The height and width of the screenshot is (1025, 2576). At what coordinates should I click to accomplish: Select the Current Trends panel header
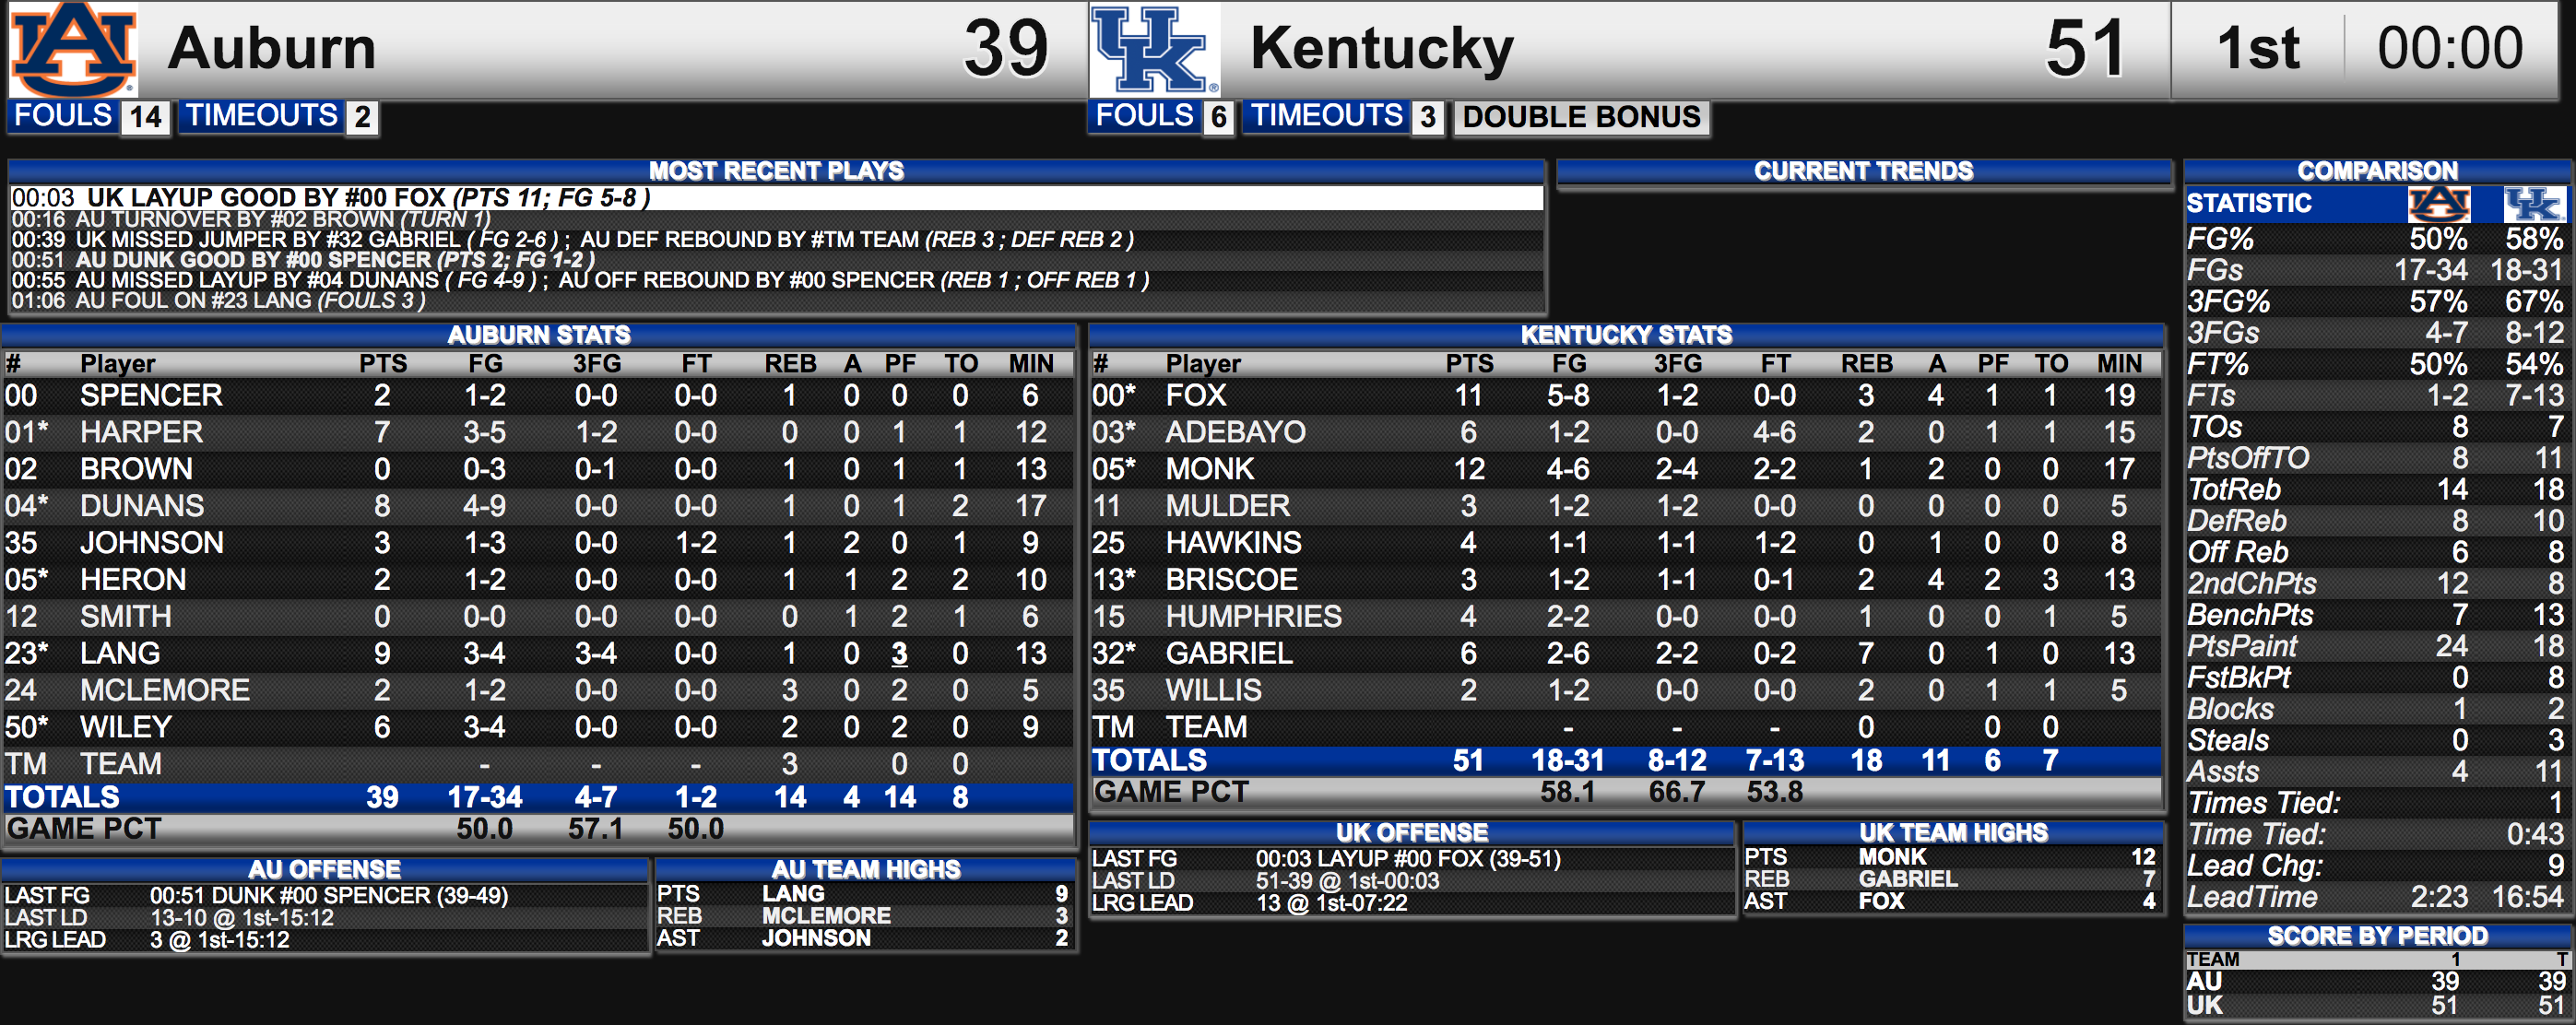1863,171
